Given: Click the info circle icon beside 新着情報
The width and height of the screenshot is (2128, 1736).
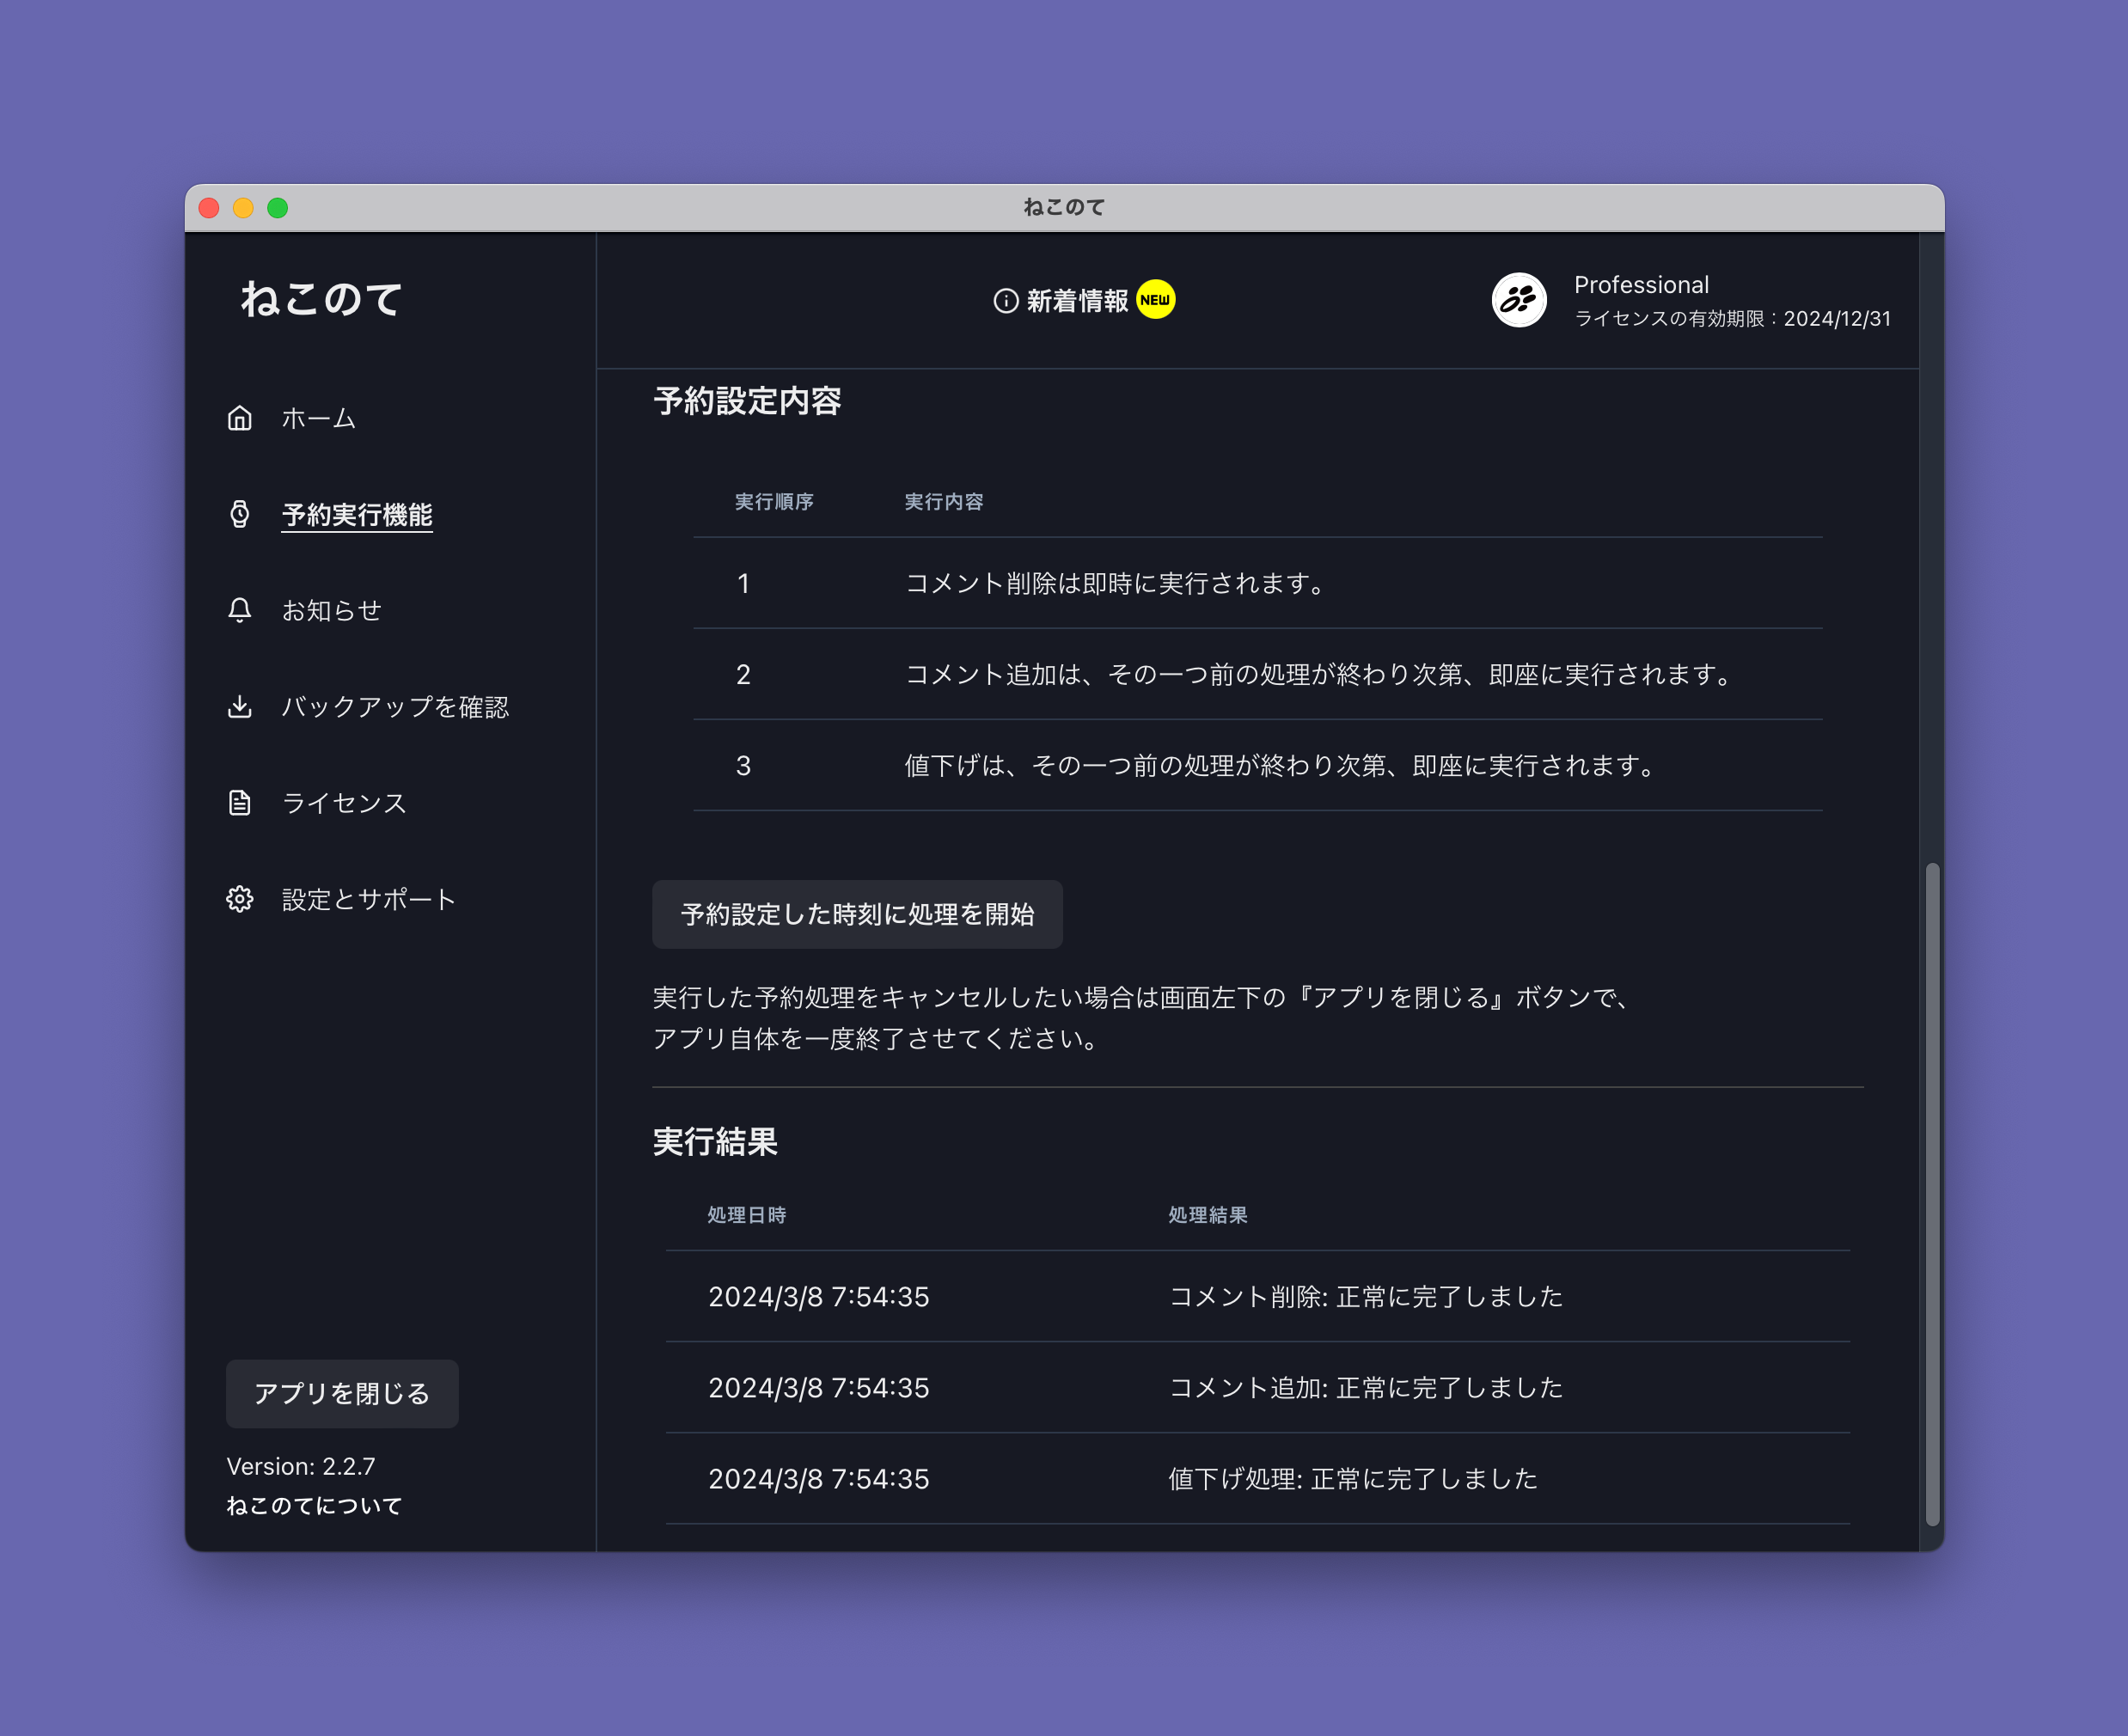Looking at the screenshot, I should [1006, 300].
